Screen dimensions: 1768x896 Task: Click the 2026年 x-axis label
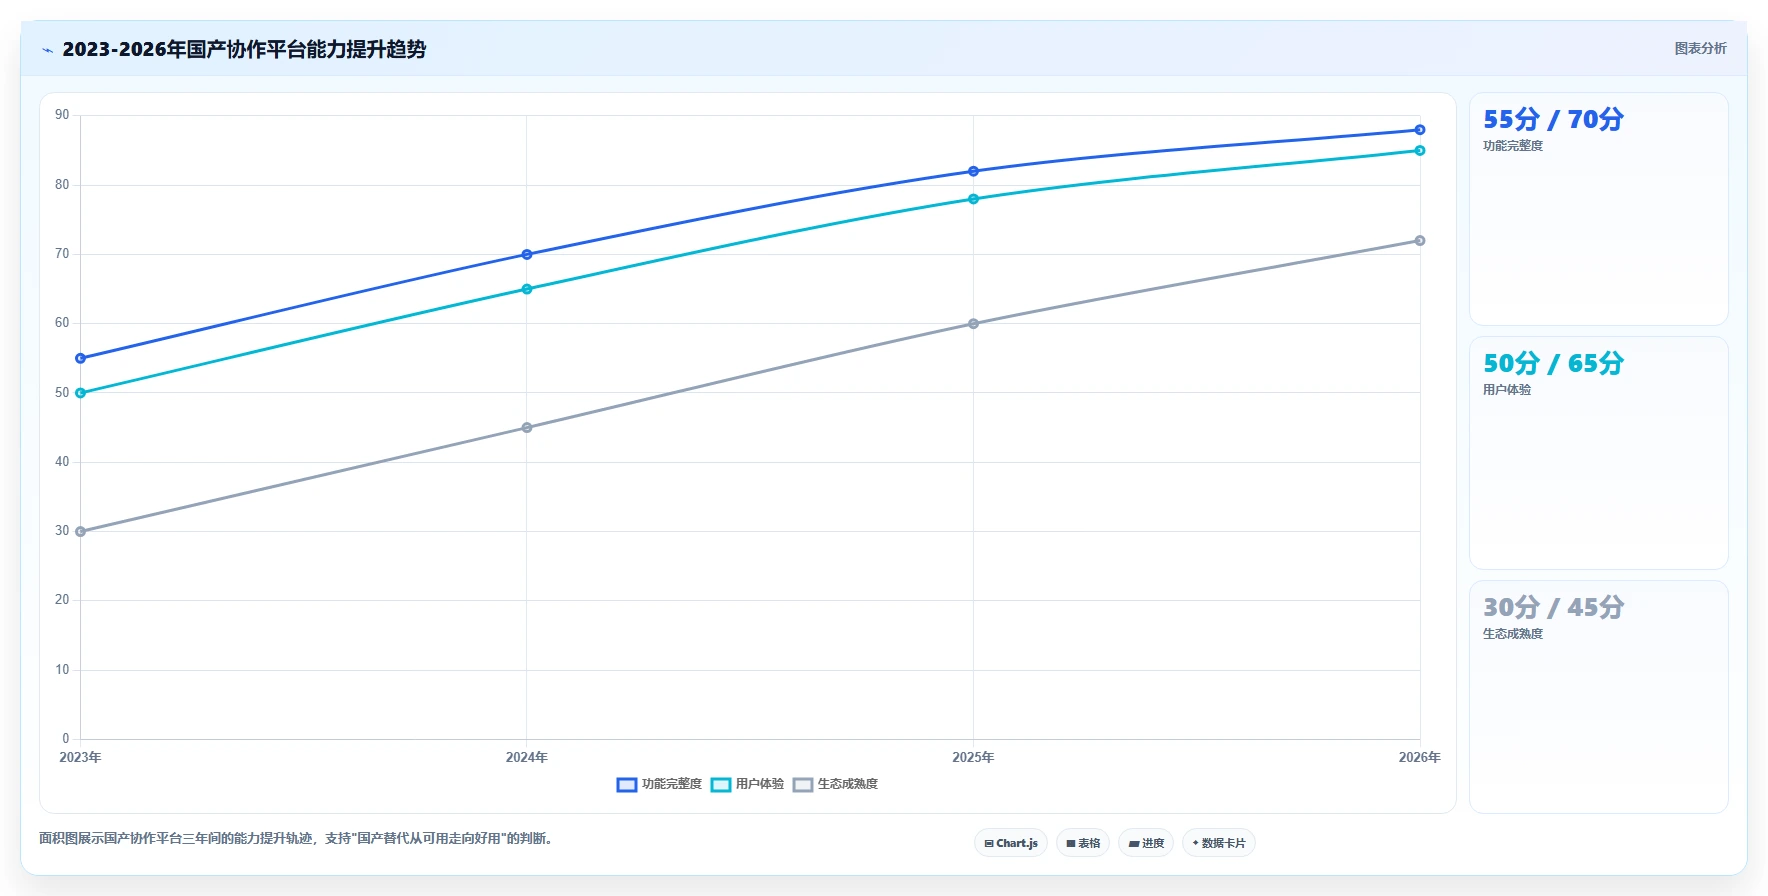click(1419, 757)
